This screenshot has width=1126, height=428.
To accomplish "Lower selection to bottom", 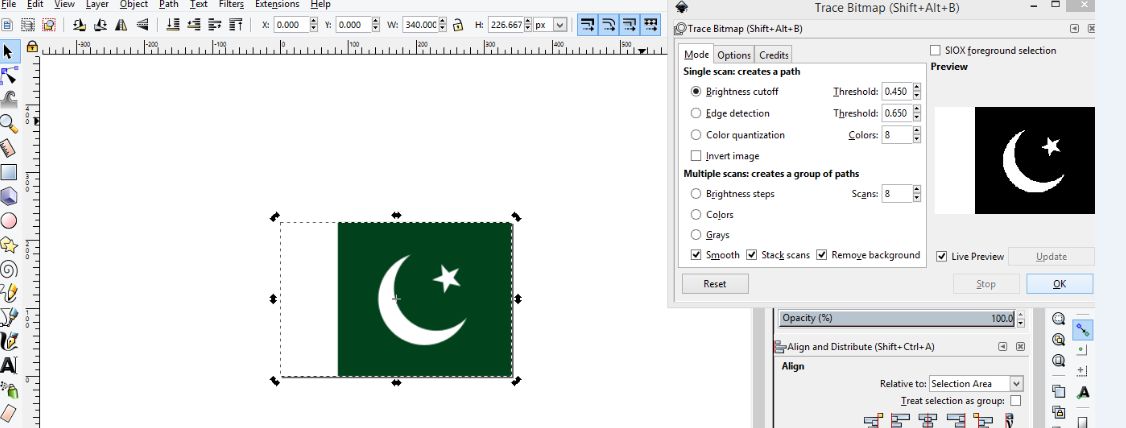I will coord(173,24).
